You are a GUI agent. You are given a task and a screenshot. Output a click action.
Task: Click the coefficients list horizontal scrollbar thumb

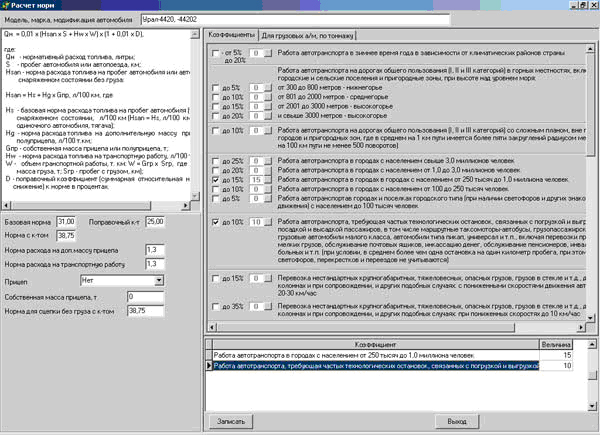point(366,327)
